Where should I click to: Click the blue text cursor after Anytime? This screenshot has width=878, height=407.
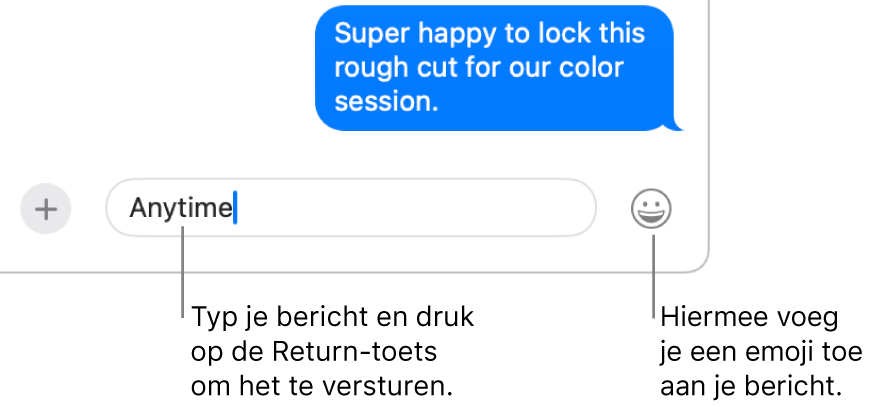click(x=235, y=208)
